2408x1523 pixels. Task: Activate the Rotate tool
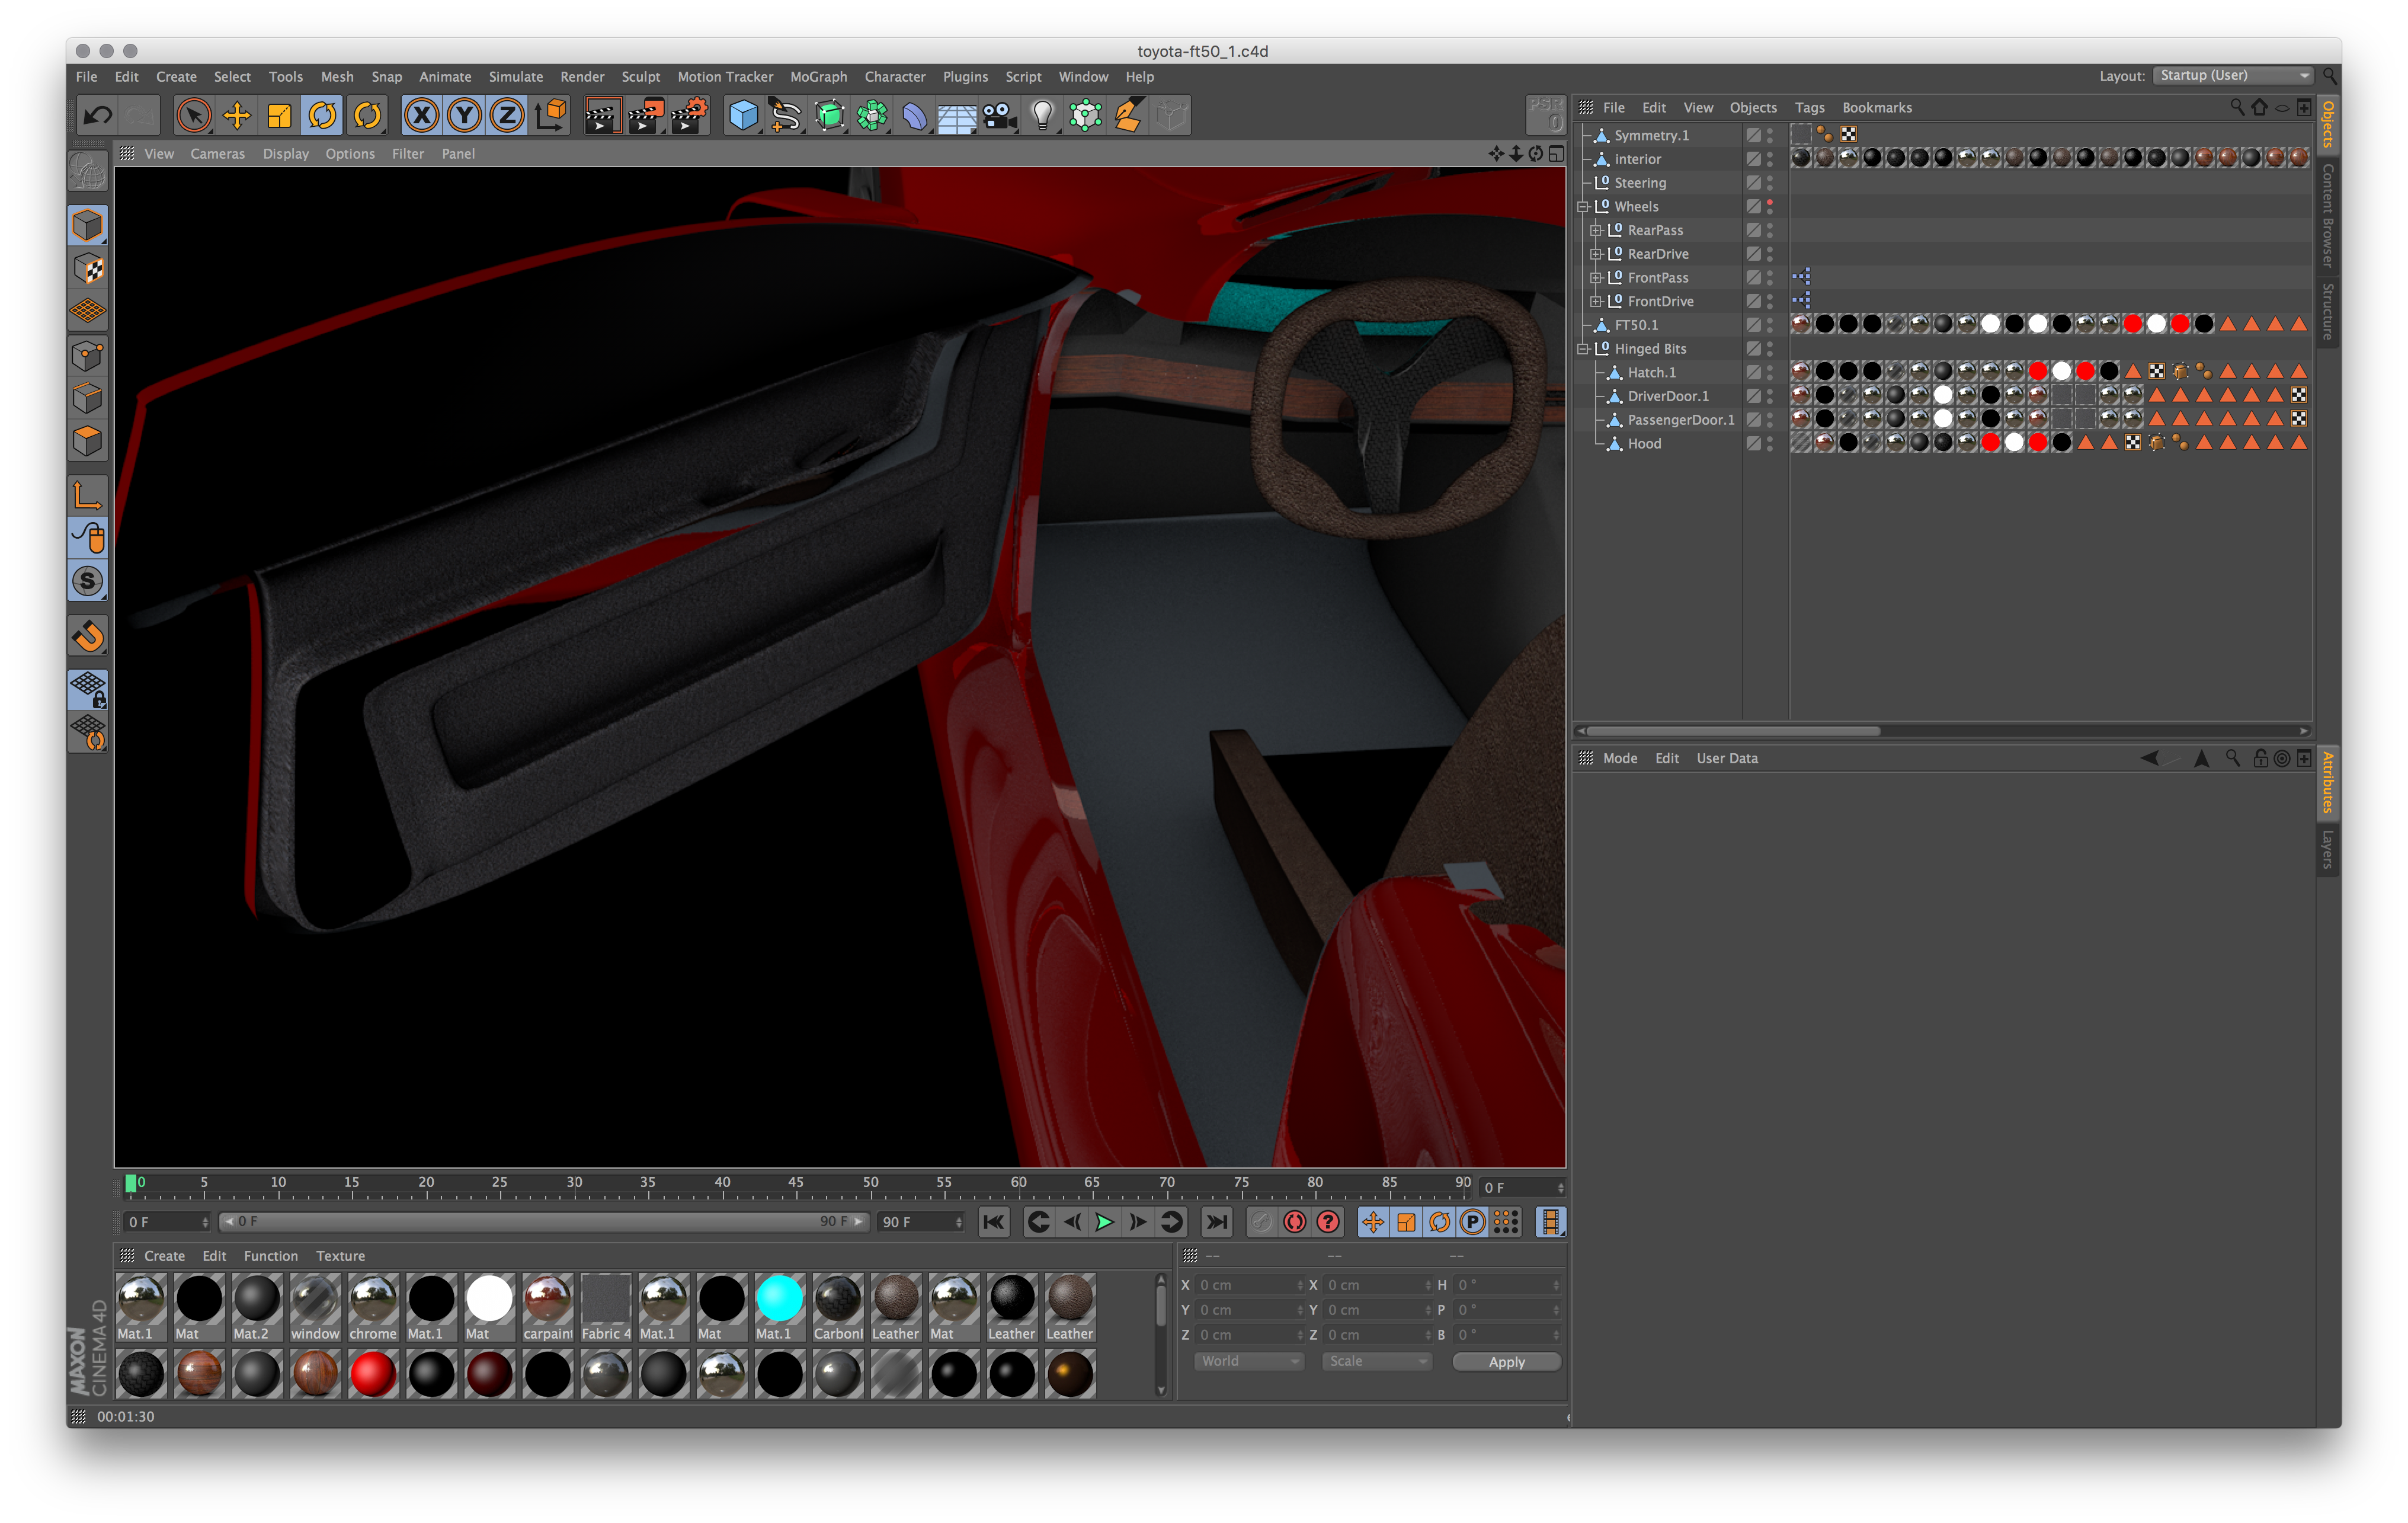[x=323, y=116]
